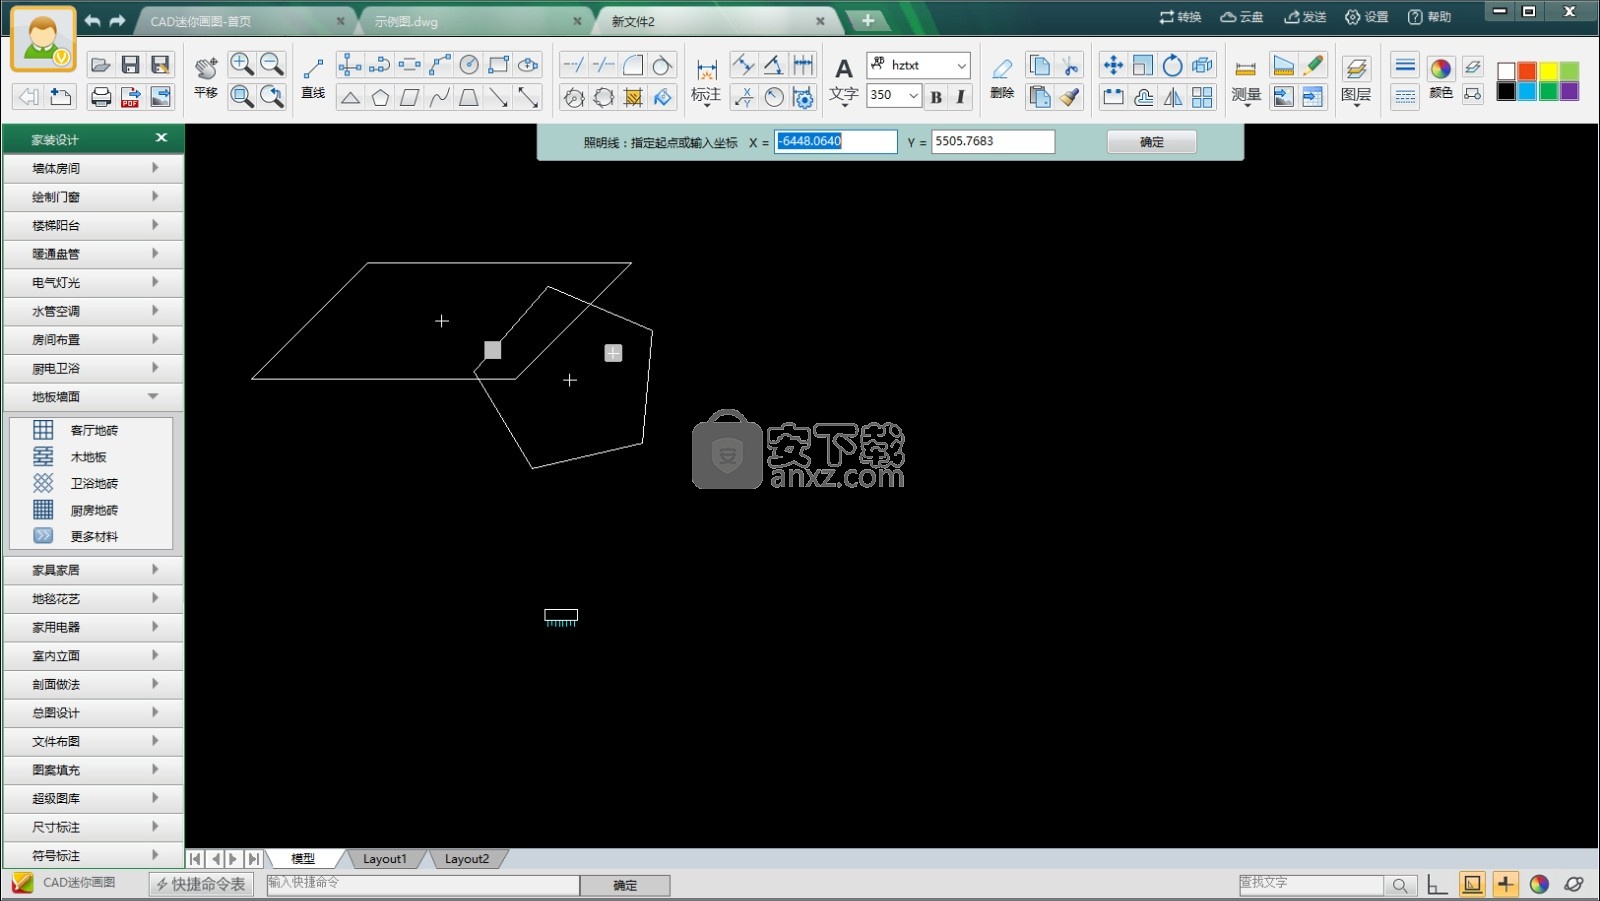The height and width of the screenshot is (901, 1600).
Task: Toggle the crosshair cursor status button
Action: [x=1505, y=884]
